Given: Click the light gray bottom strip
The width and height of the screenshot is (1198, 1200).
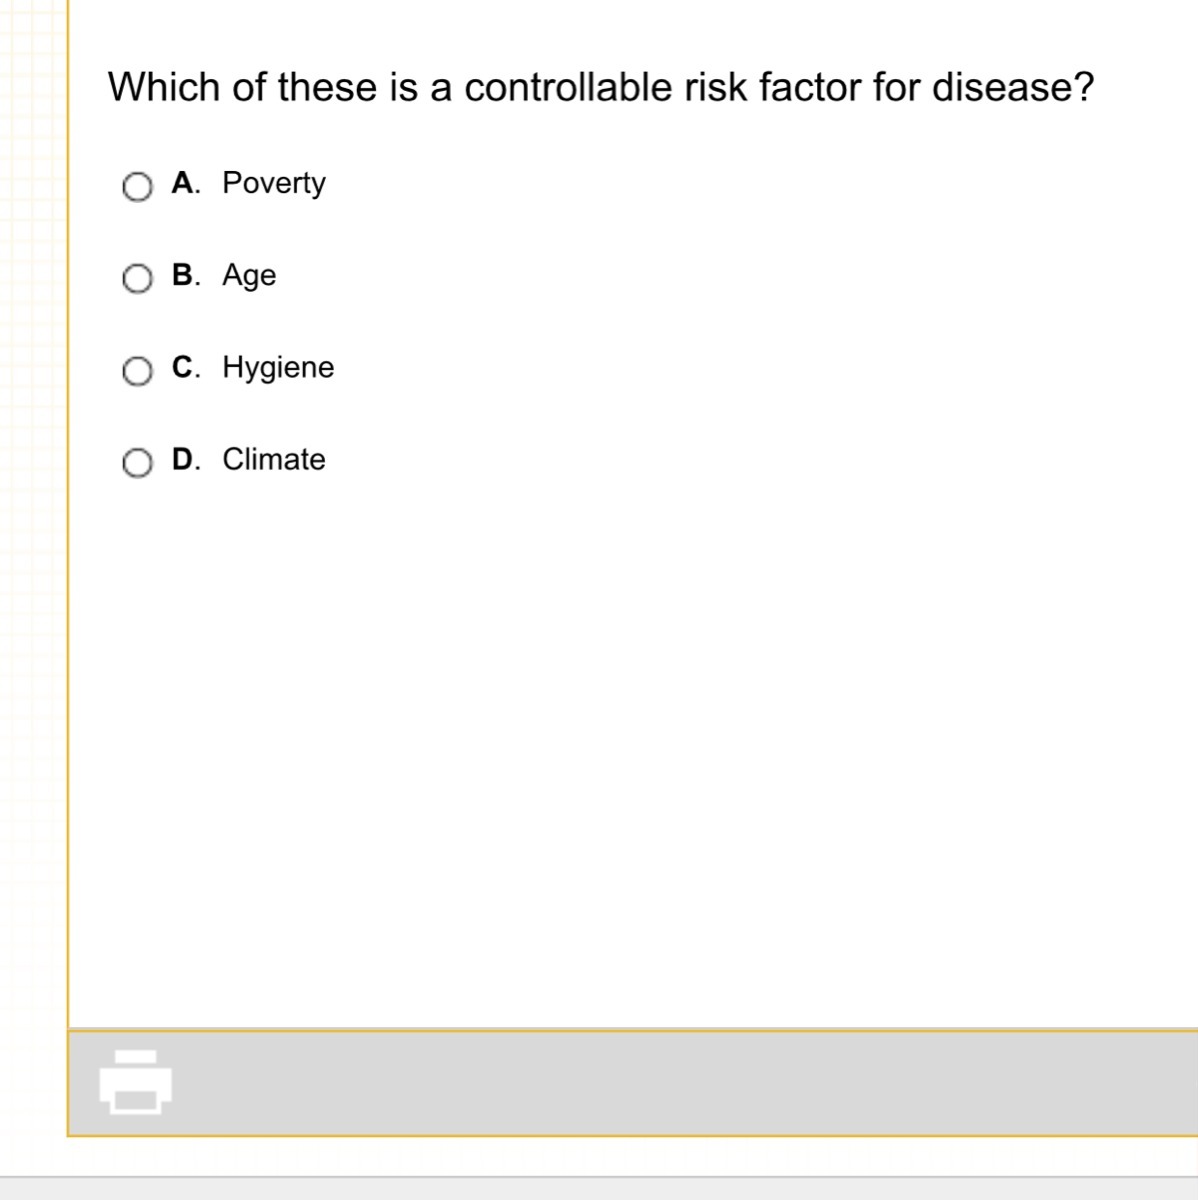Looking at the screenshot, I should [600, 1189].
